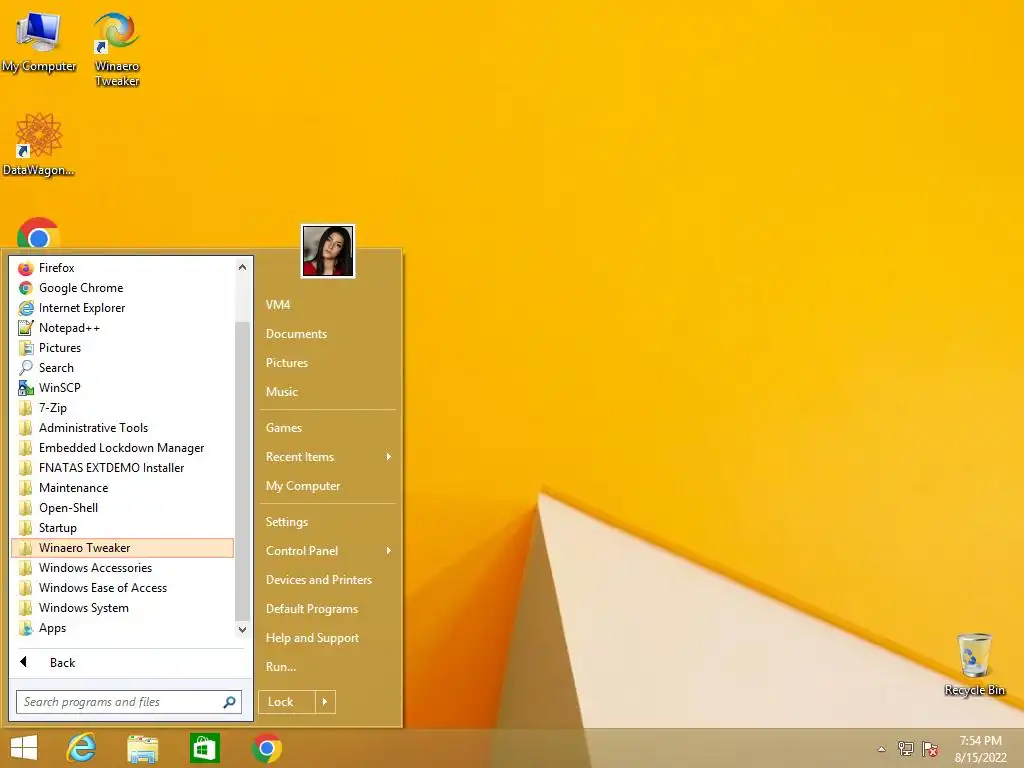
Task: Open Windows Store from the taskbar
Action: (204, 748)
